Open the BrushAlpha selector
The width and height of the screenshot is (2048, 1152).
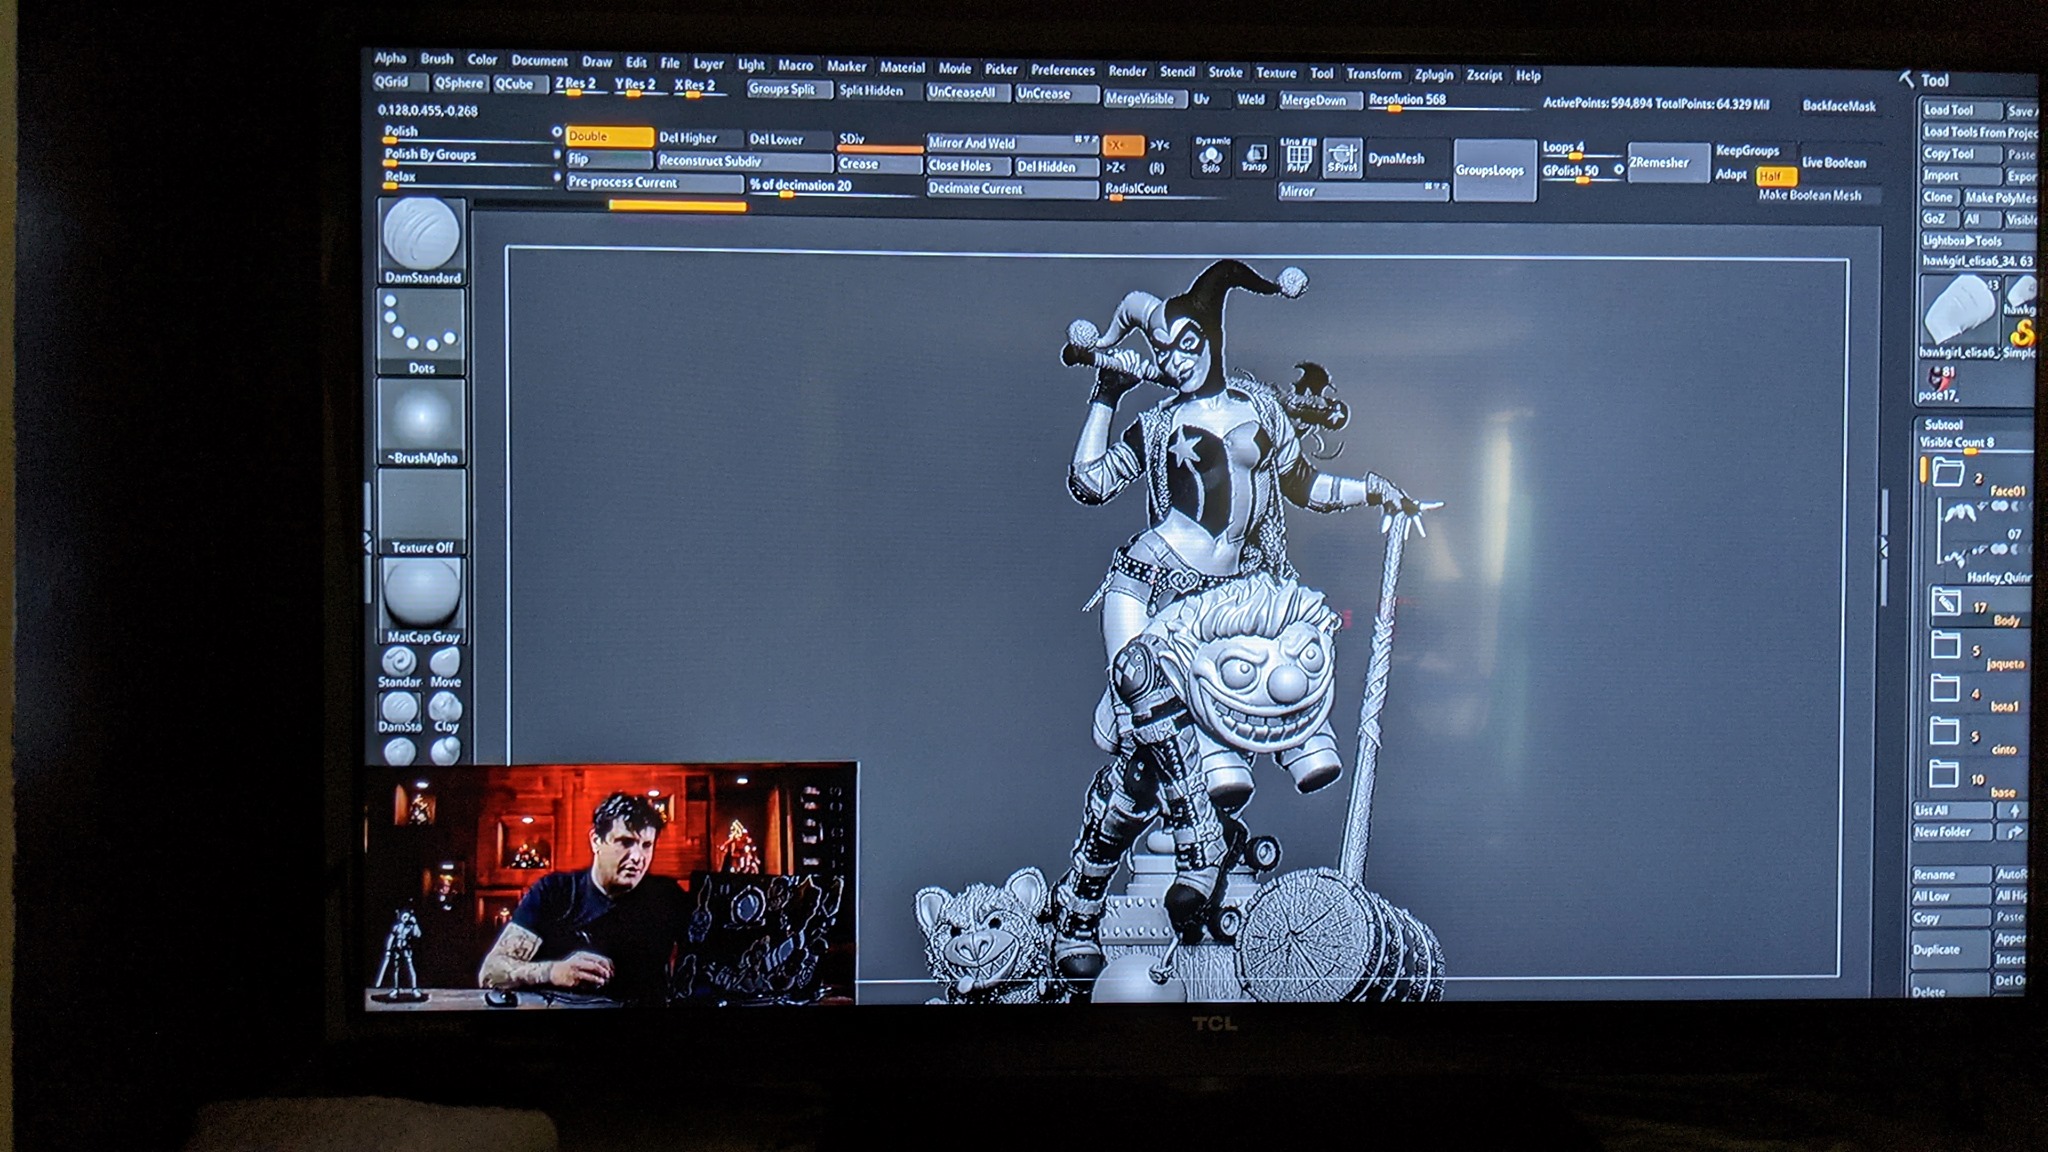421,422
